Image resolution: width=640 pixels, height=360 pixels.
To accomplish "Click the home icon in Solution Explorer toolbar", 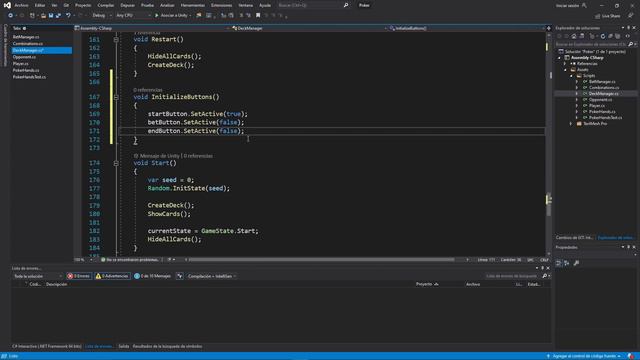I will click(x=573, y=36).
